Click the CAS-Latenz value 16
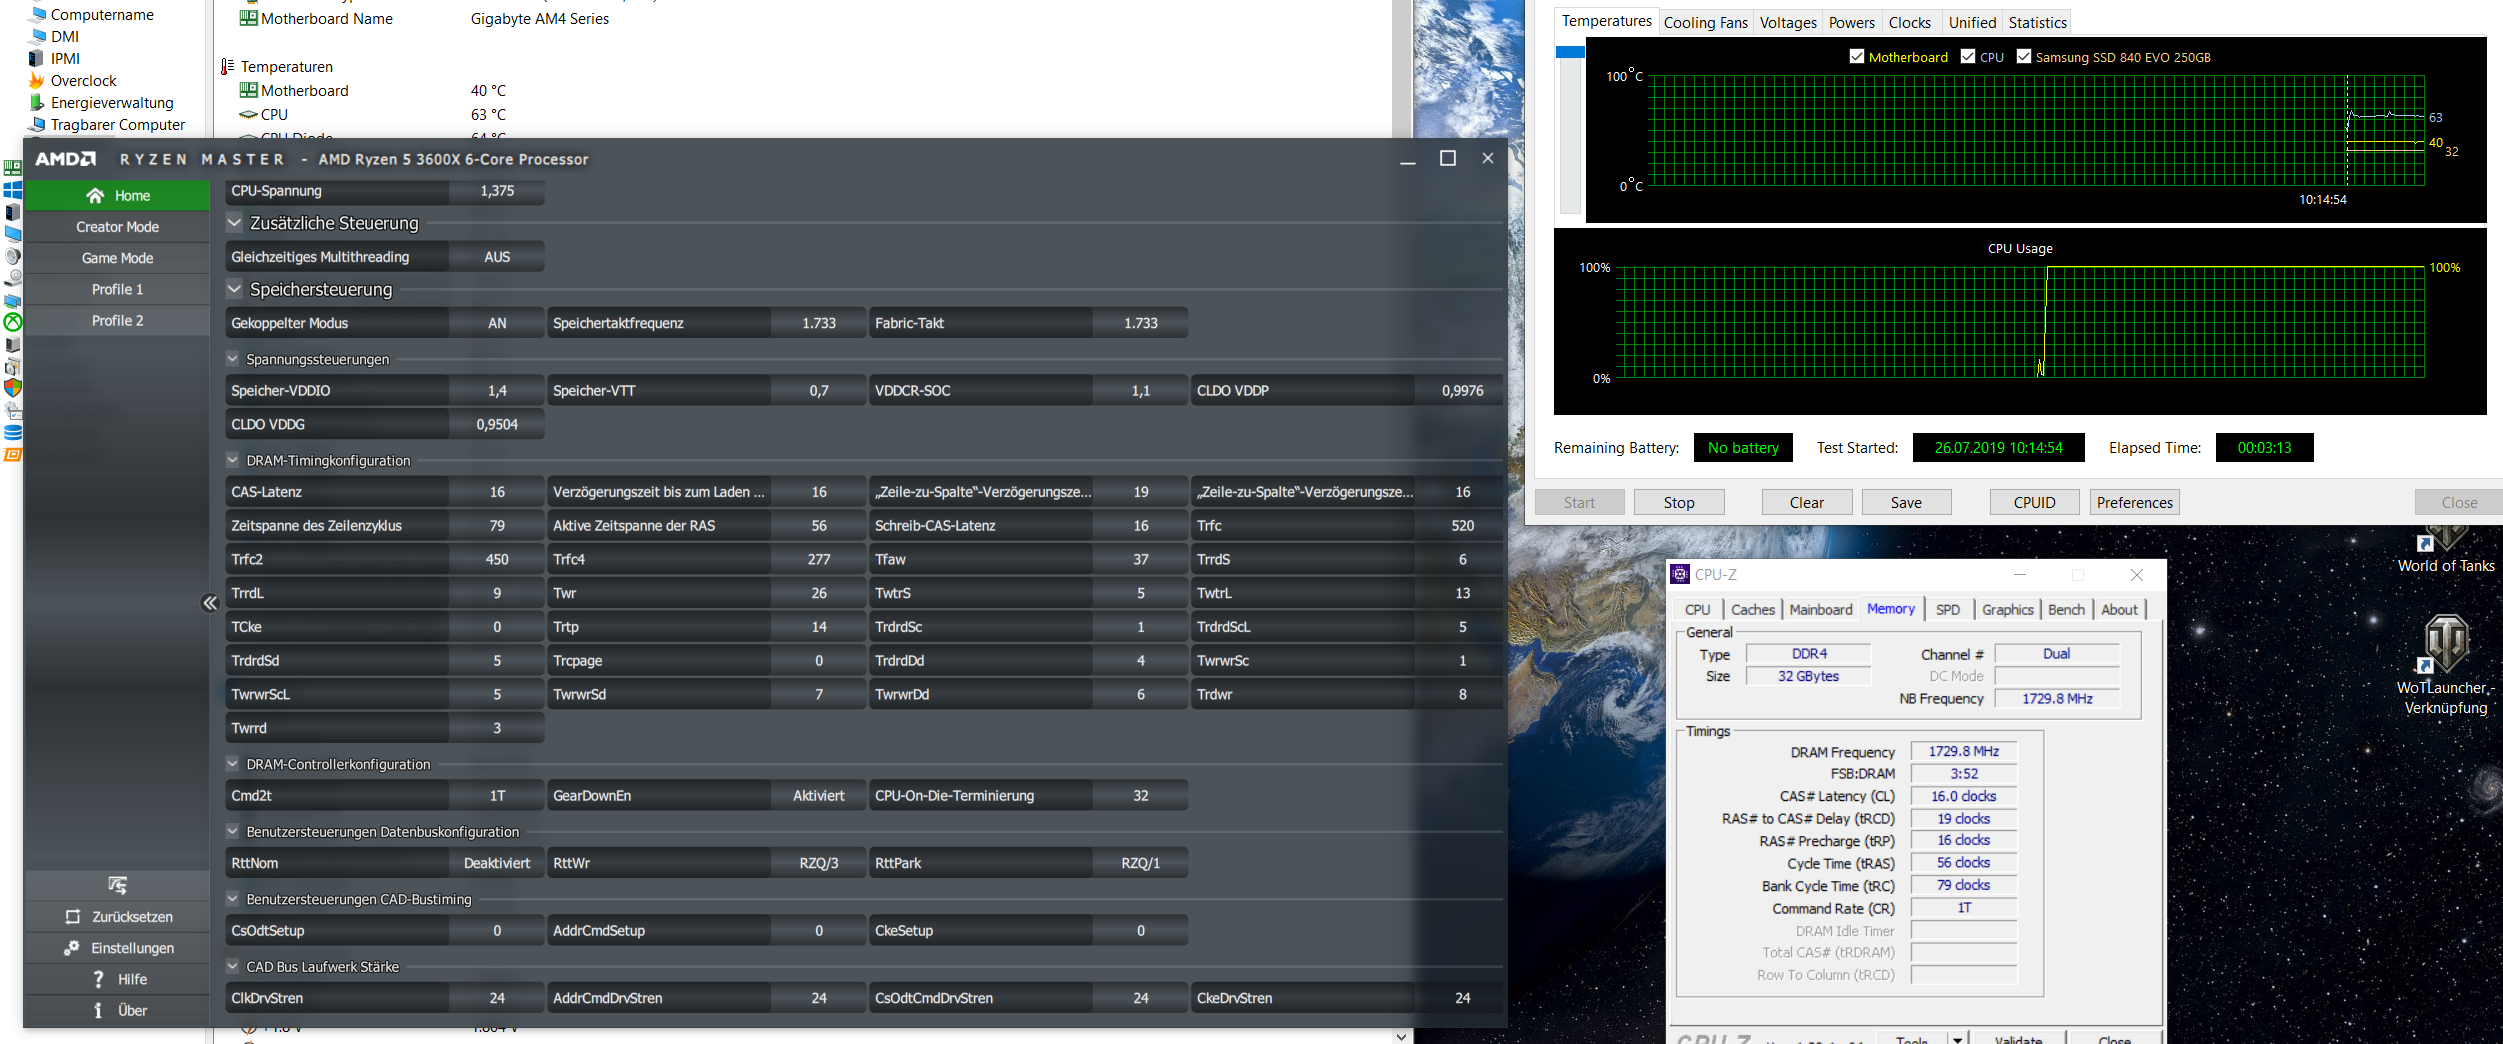Image resolution: width=2503 pixels, height=1044 pixels. (497, 492)
